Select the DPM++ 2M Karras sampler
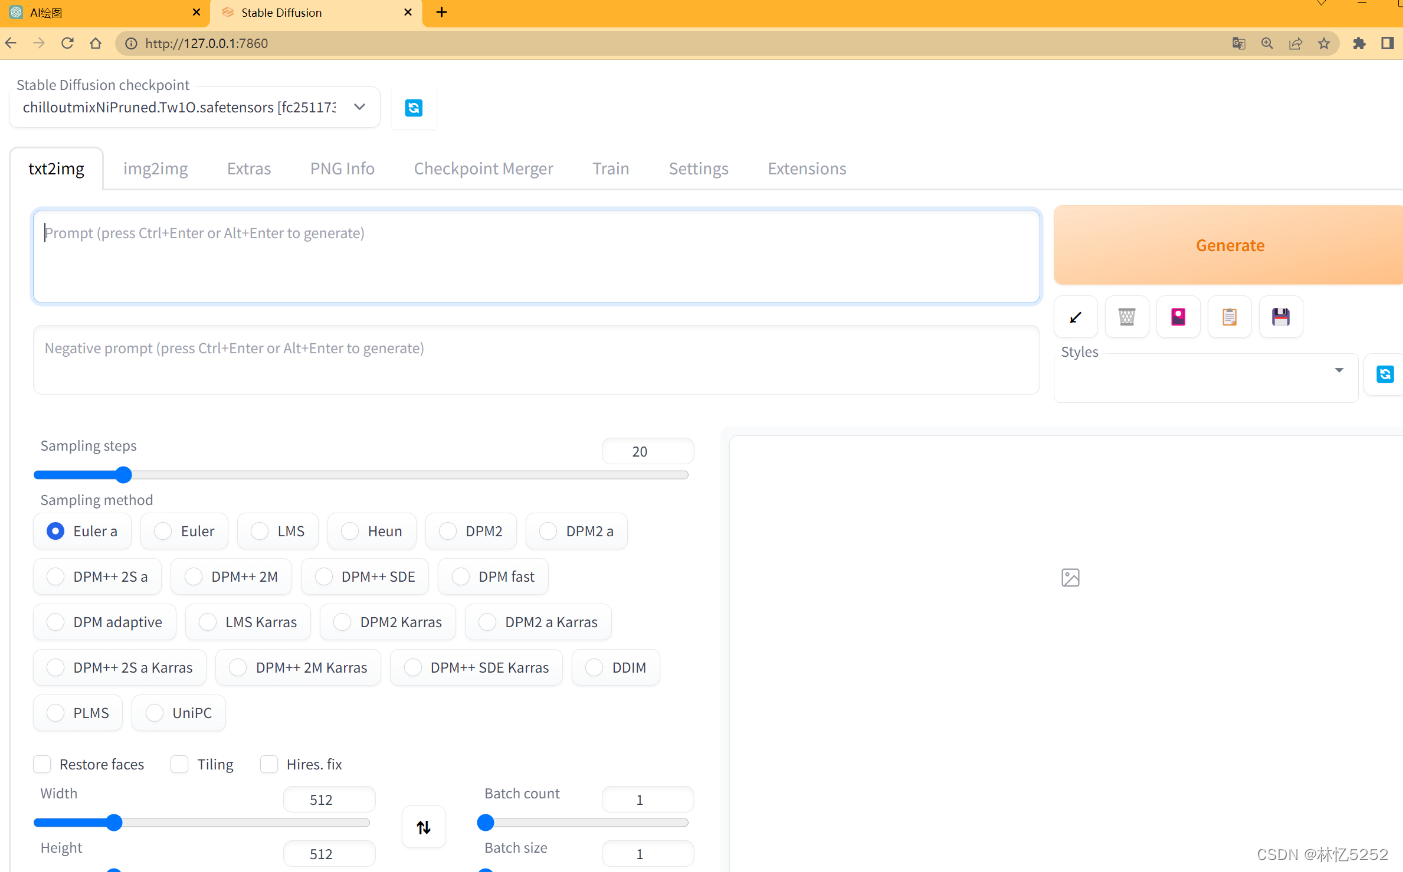The image size is (1403, 872). [x=298, y=668]
